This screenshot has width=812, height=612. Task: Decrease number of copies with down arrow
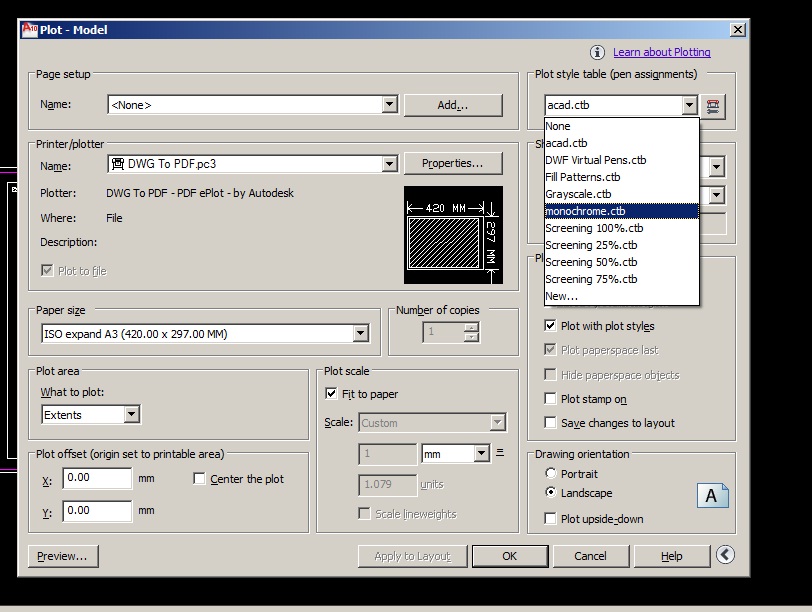click(471, 338)
